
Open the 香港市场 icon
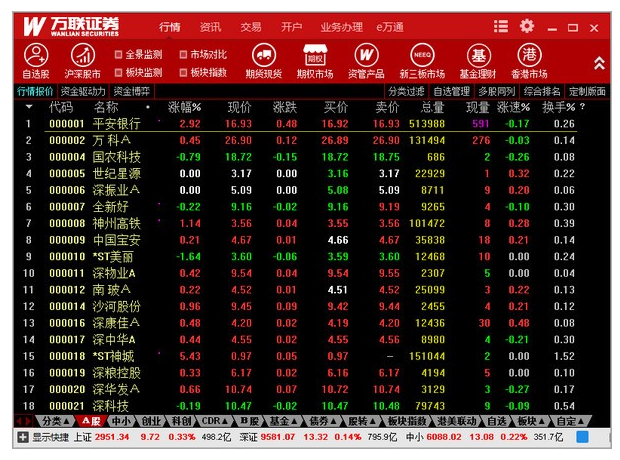[529, 61]
